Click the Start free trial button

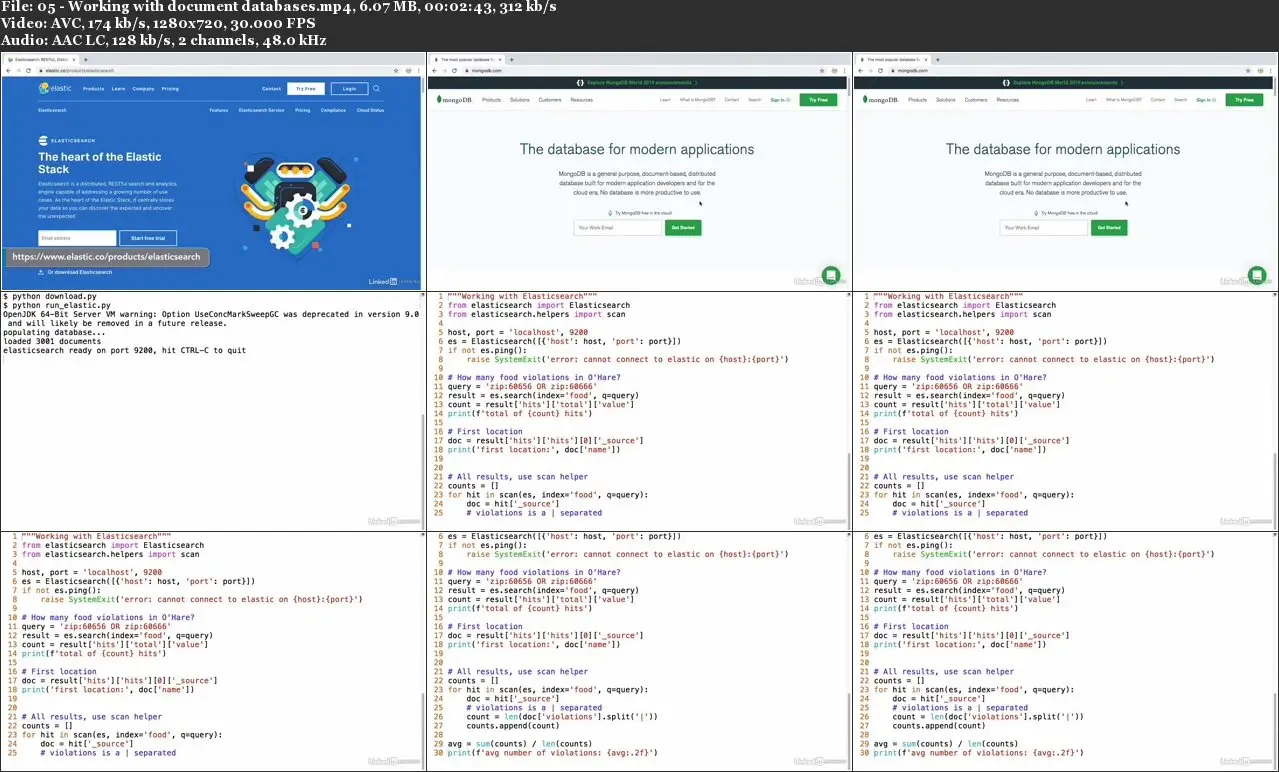coord(148,238)
